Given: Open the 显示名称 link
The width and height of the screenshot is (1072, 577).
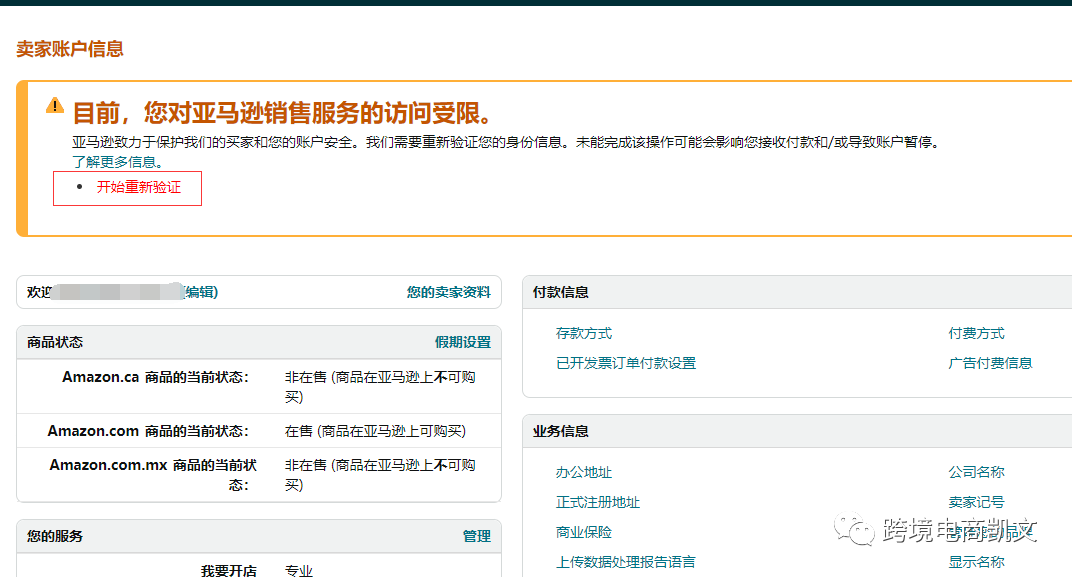Looking at the screenshot, I should [x=976, y=562].
